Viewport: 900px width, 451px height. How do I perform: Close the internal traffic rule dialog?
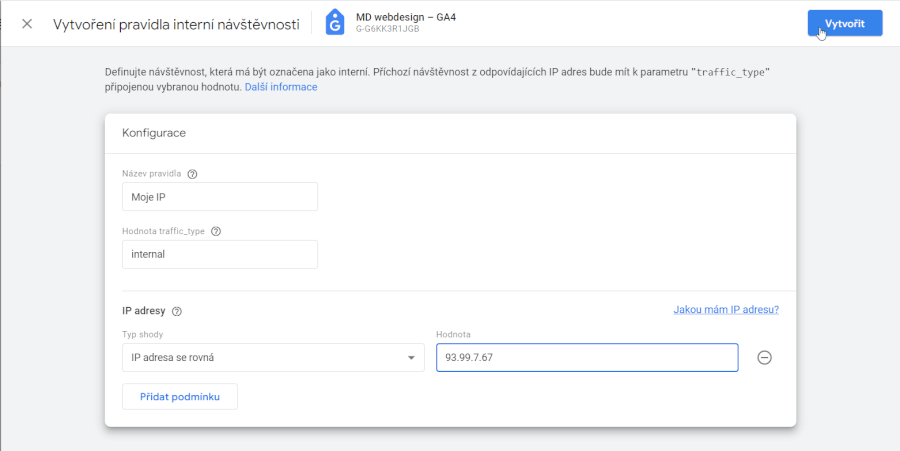pos(26,24)
